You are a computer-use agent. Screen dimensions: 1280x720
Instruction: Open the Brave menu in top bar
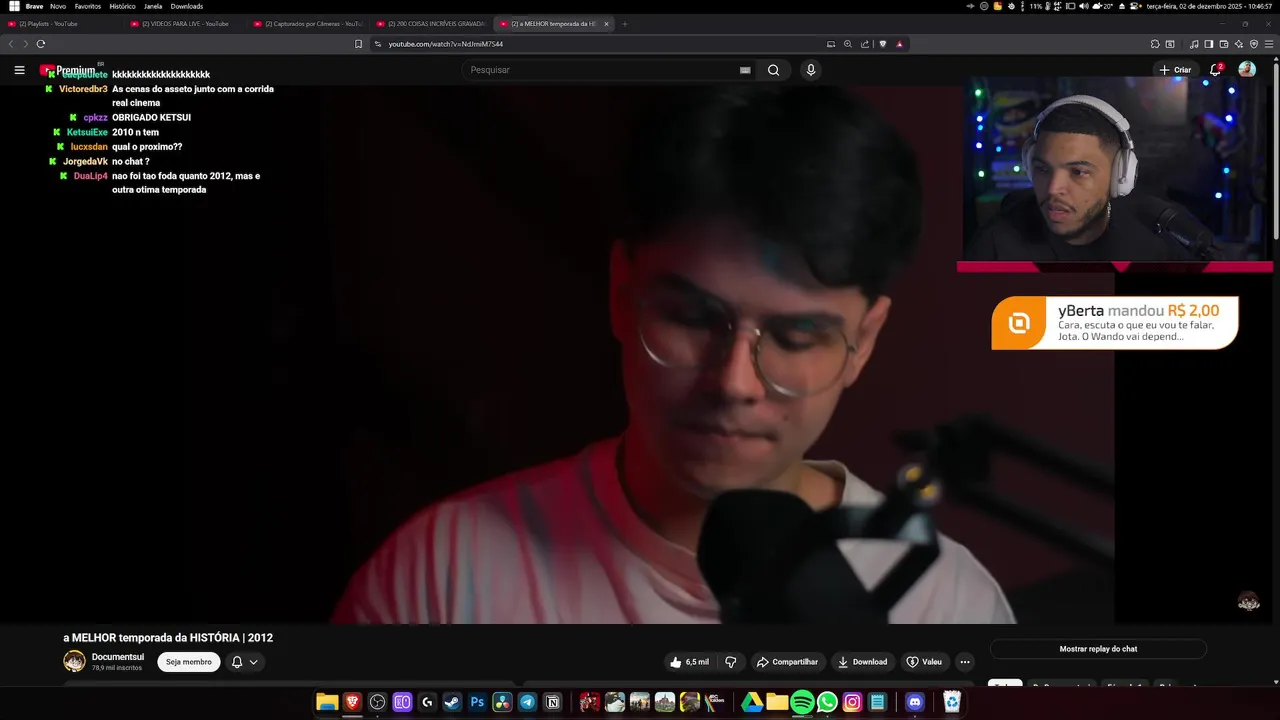pos(35,6)
